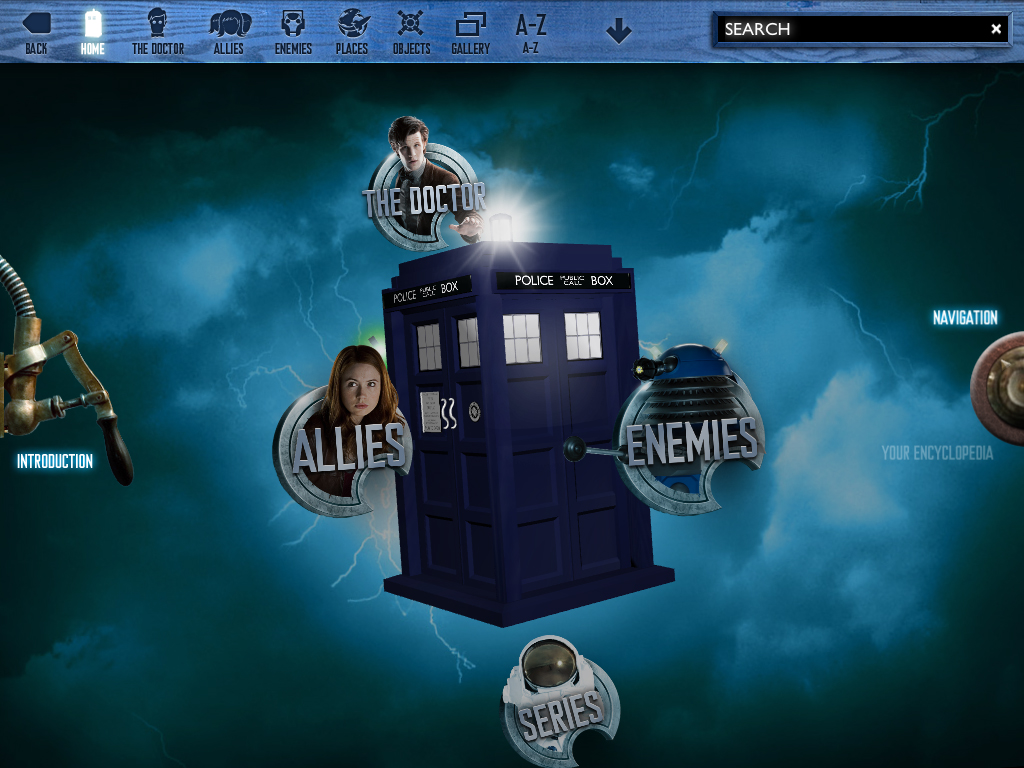Open The Doctor section in the top bar

pos(157,33)
